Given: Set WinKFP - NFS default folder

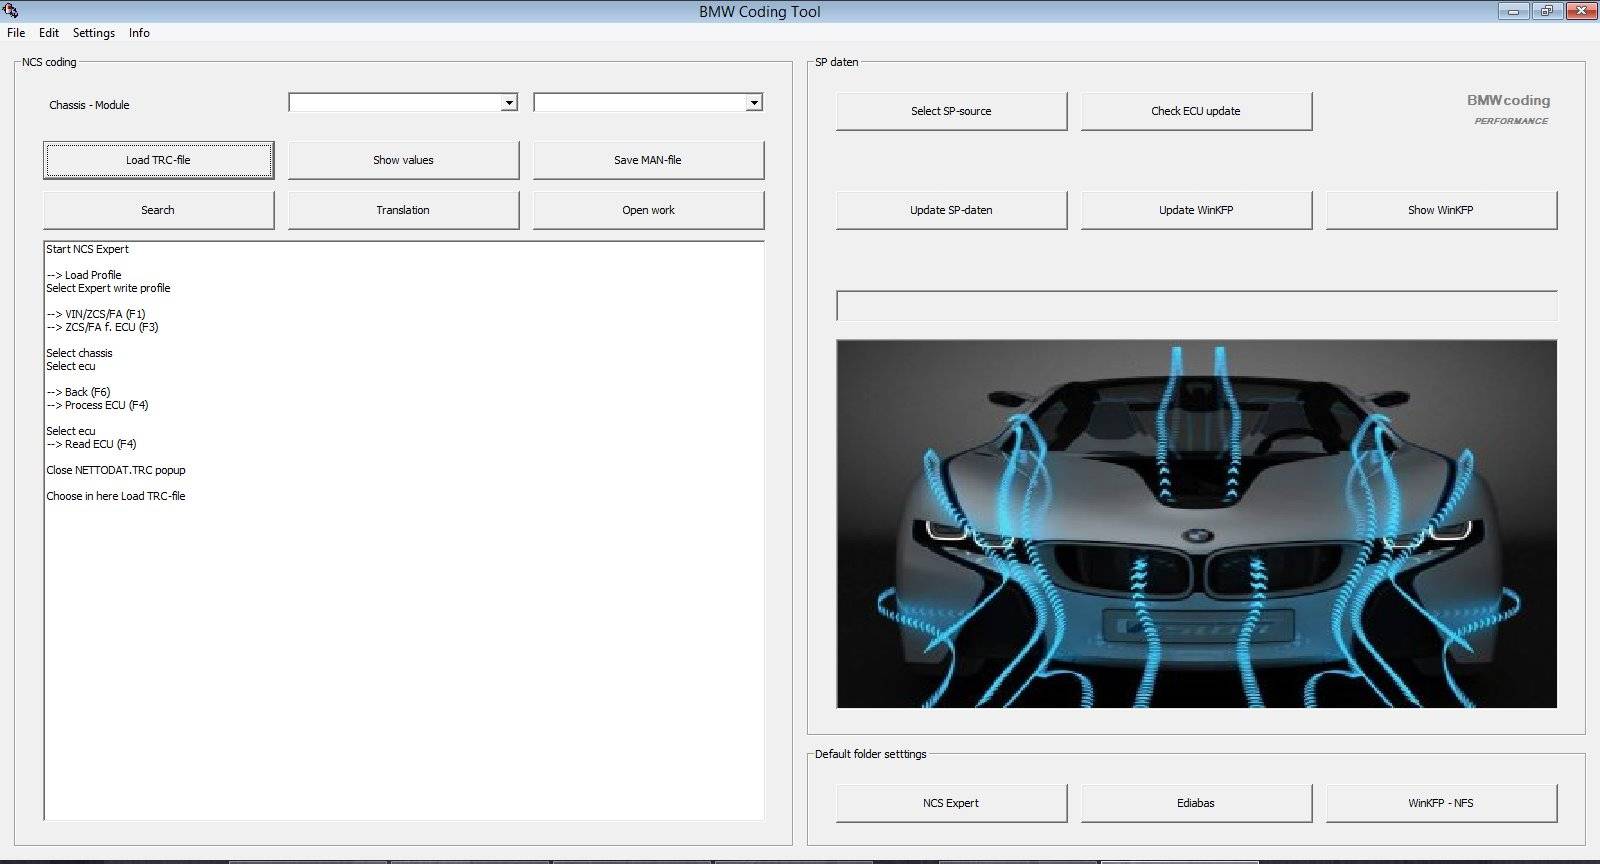Looking at the screenshot, I should 1441,803.
